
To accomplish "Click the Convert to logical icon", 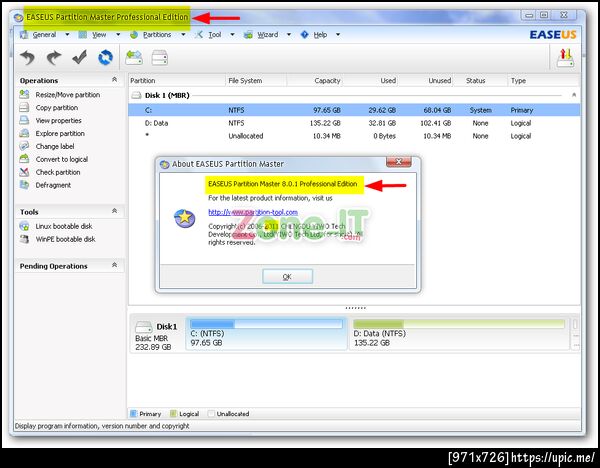I will tap(24, 159).
